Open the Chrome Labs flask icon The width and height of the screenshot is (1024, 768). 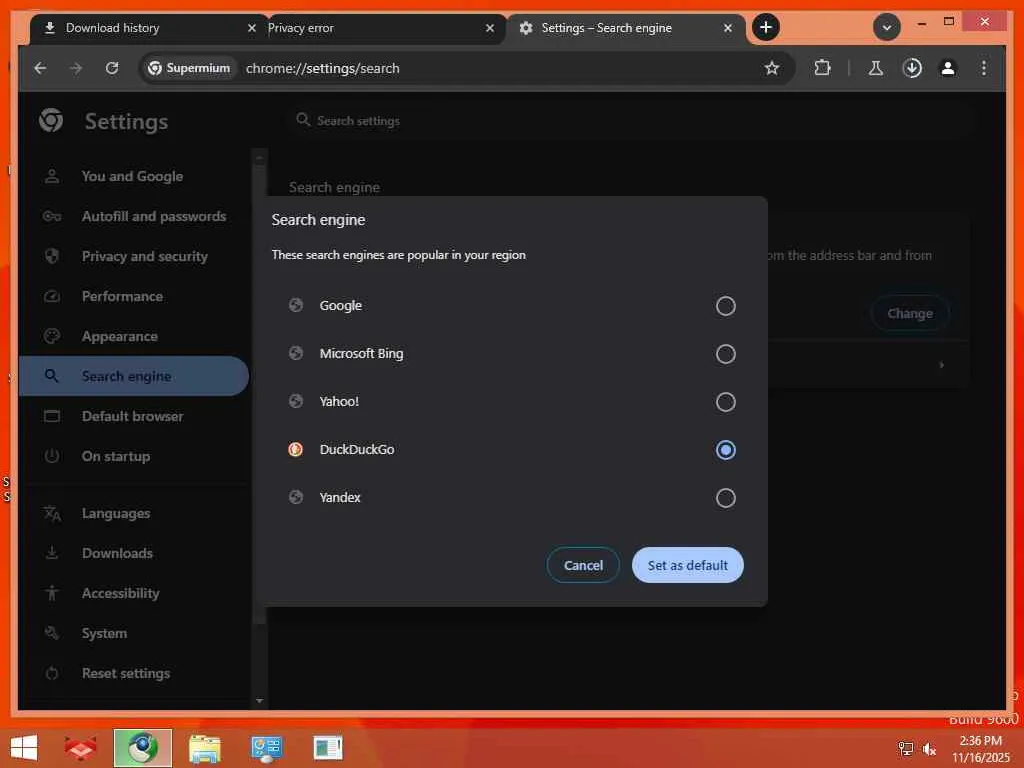(x=876, y=68)
